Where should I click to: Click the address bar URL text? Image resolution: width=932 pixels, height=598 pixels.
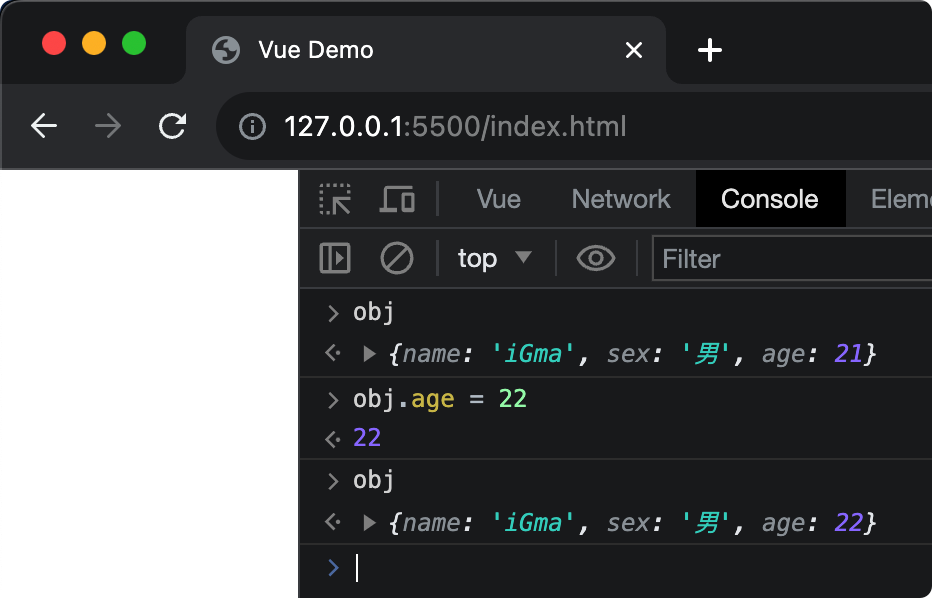click(455, 127)
